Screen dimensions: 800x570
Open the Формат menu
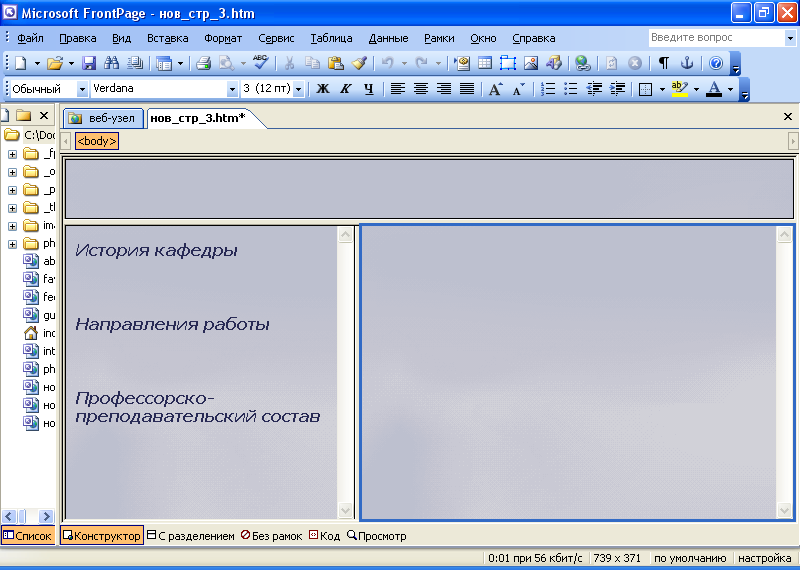click(x=223, y=38)
